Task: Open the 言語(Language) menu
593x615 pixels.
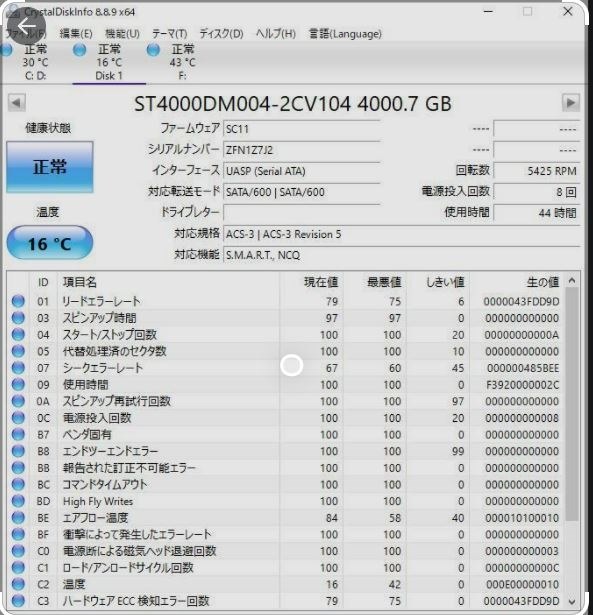Action: (x=345, y=34)
